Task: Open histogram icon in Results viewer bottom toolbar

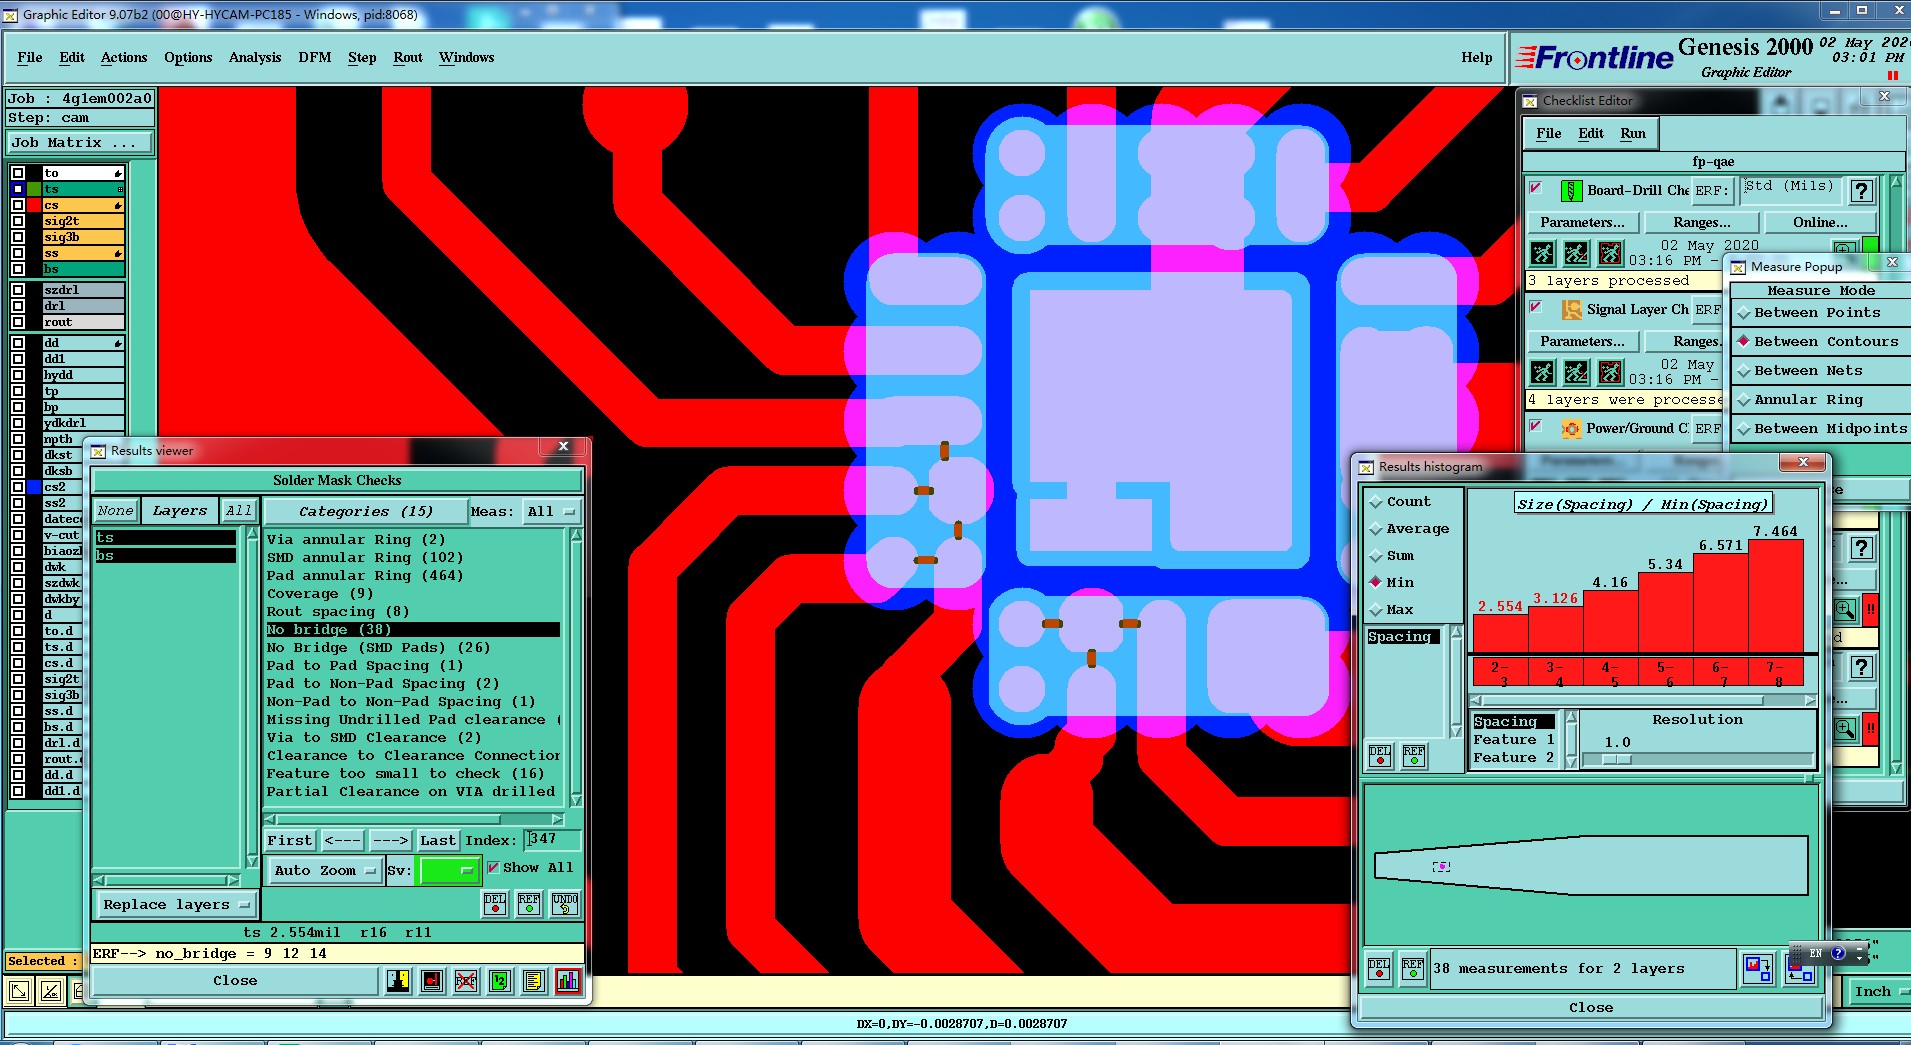Action: [x=567, y=981]
